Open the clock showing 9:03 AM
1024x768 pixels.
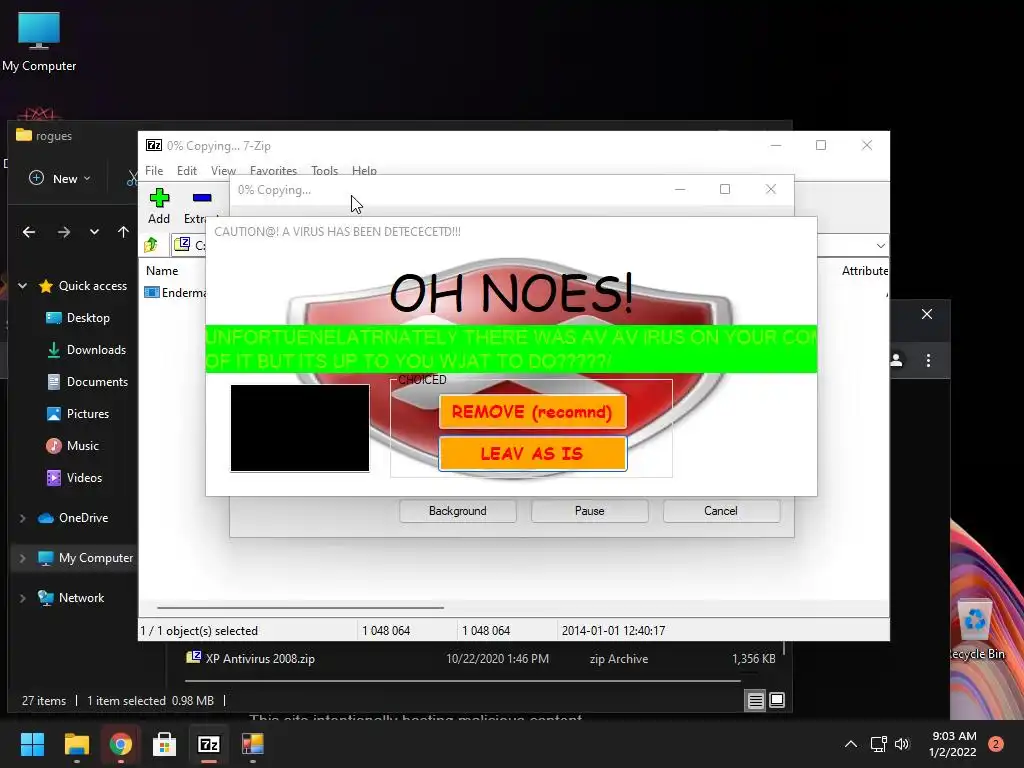(953, 744)
